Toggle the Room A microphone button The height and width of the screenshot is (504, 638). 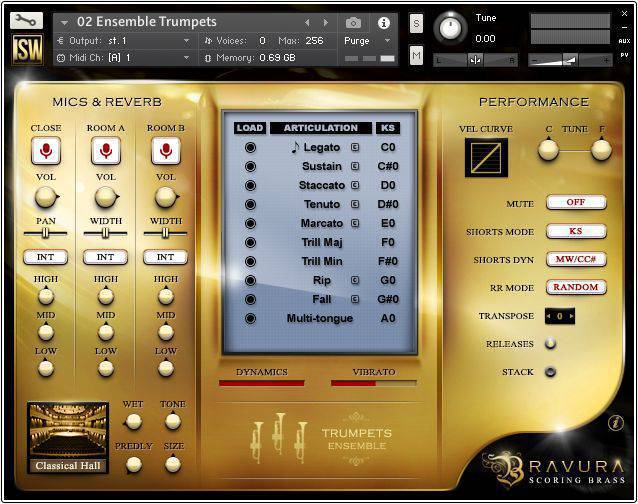point(105,151)
